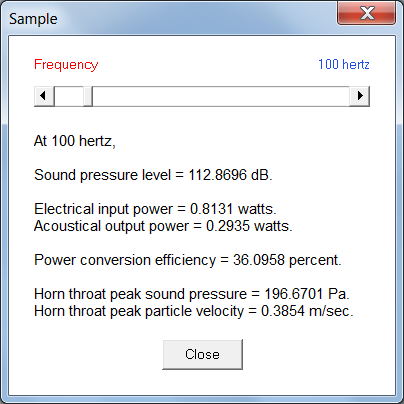Click the Sample window title

pyautogui.click(x=33, y=19)
